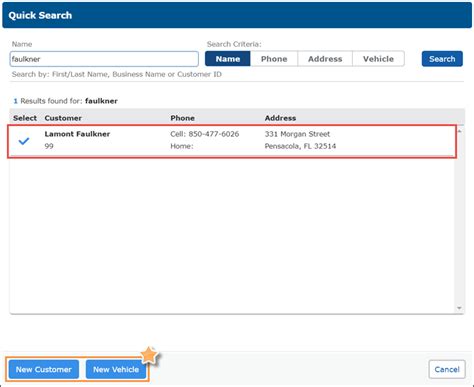This screenshot has height=387, width=474.
Task: Click the Customer column header
Action: coord(63,118)
